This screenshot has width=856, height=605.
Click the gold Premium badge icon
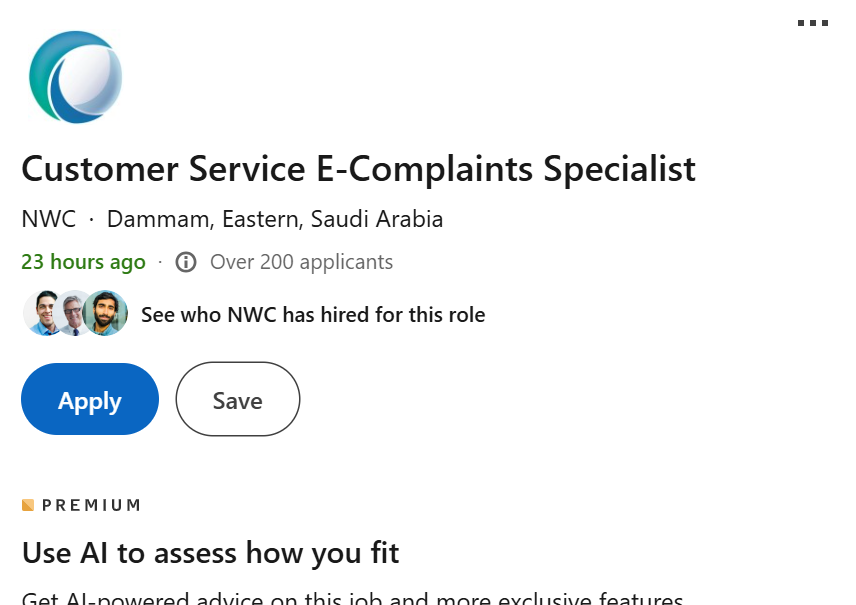28,505
